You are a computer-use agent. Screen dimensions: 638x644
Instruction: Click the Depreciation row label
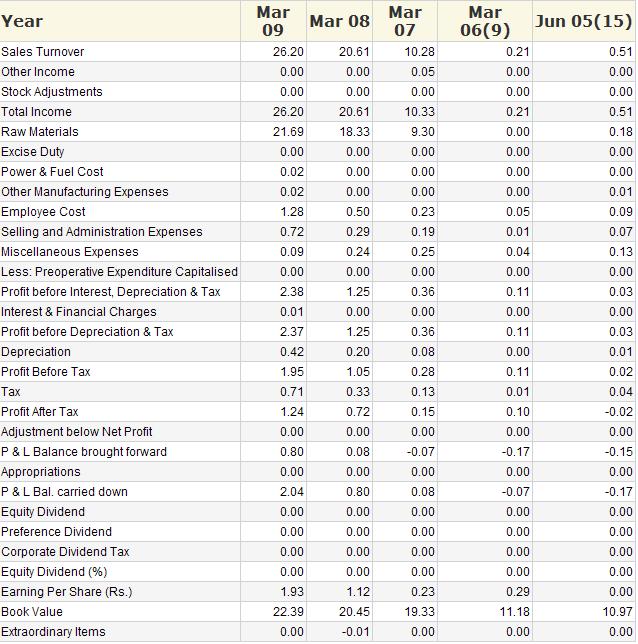click(36, 352)
